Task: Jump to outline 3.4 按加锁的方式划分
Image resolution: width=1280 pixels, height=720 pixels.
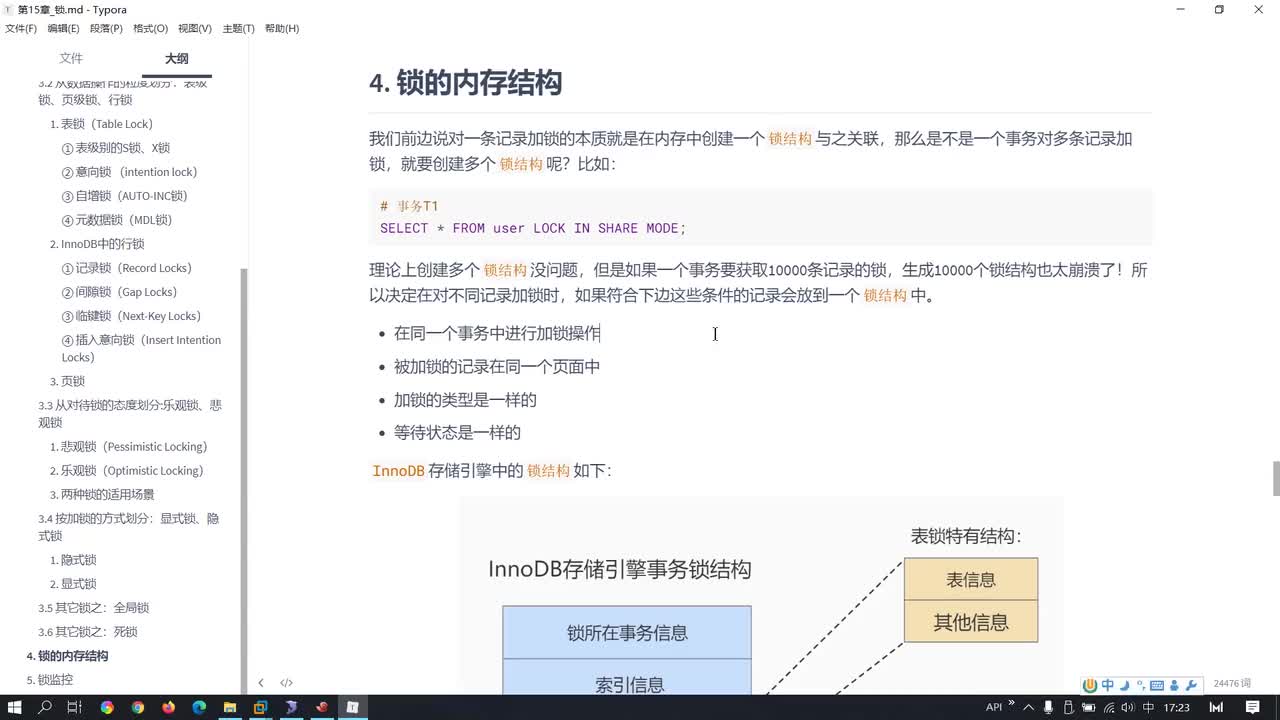Action: 129,527
